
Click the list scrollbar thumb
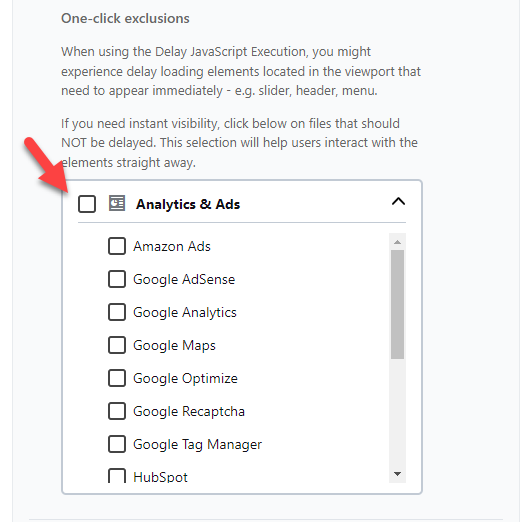tap(397, 304)
